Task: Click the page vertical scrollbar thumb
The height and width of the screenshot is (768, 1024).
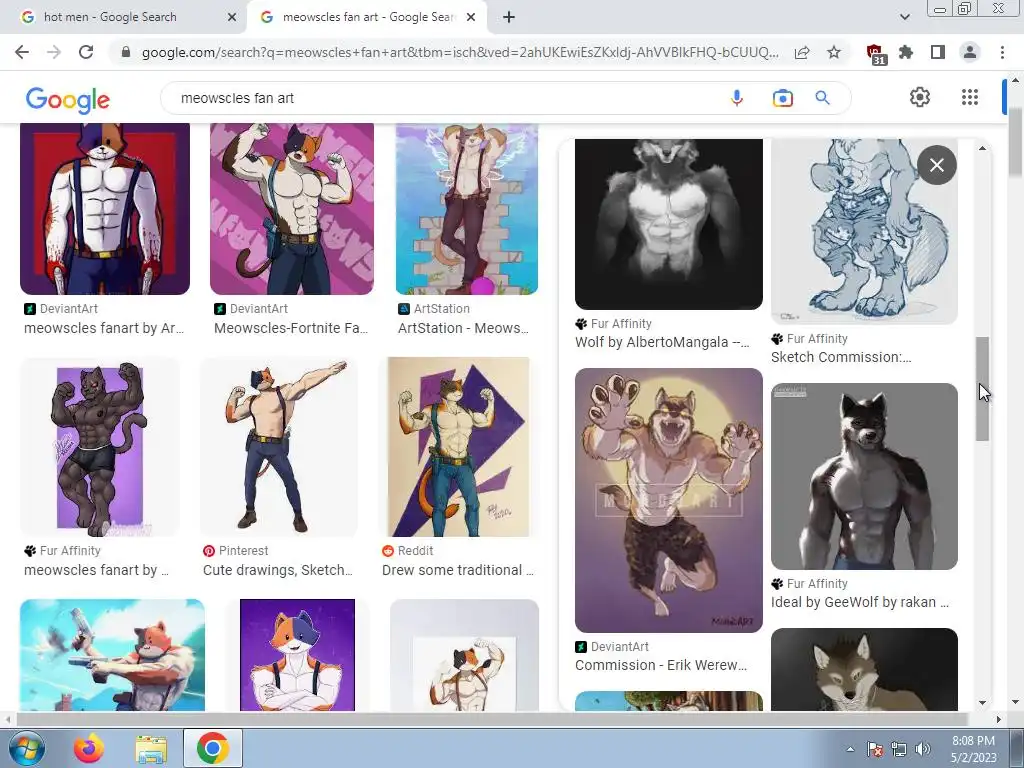Action: (x=1016, y=142)
